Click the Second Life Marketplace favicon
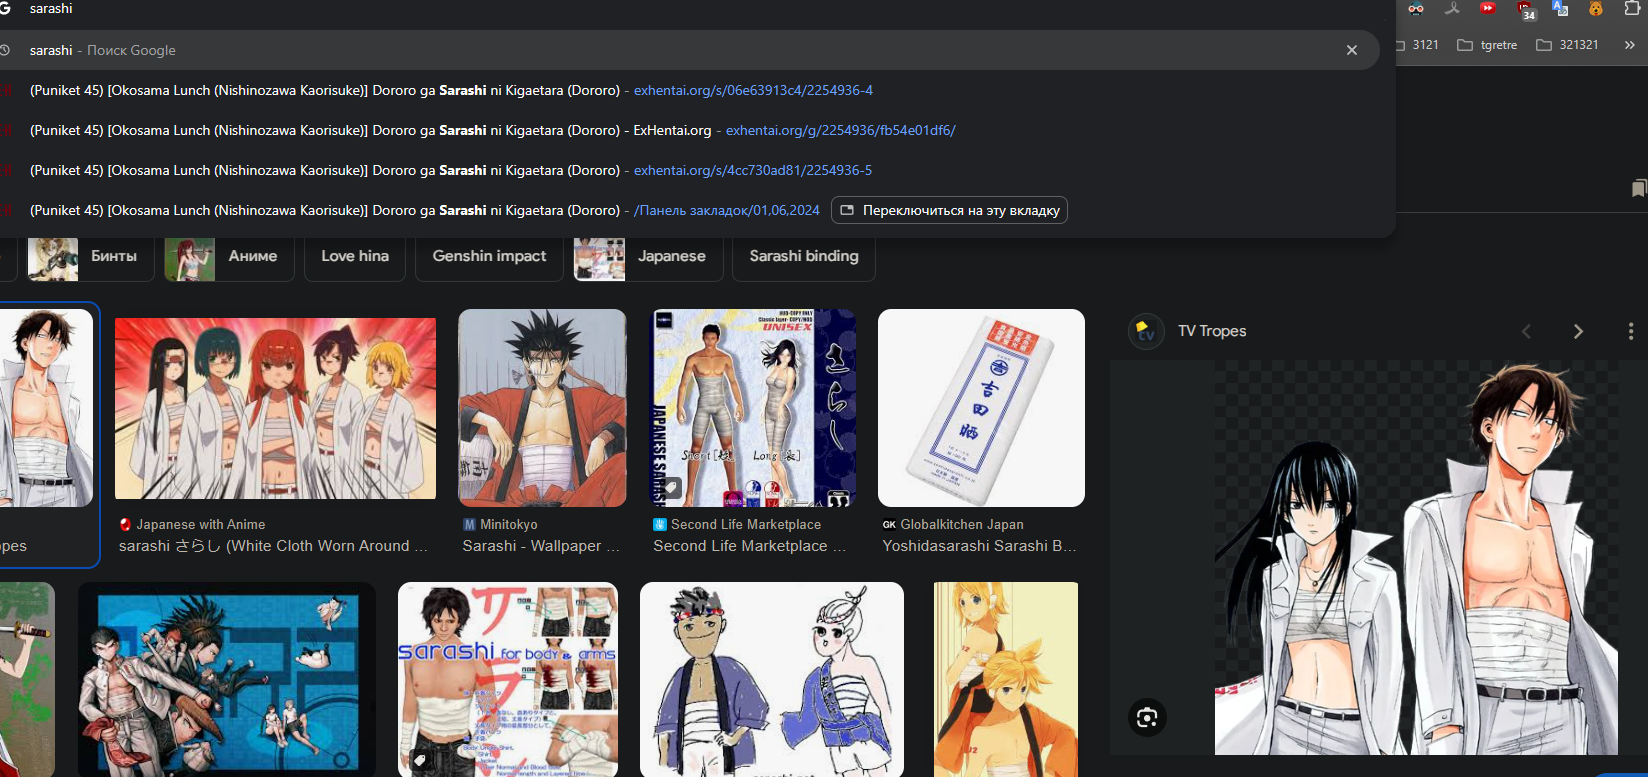1648x777 pixels. pyautogui.click(x=660, y=524)
